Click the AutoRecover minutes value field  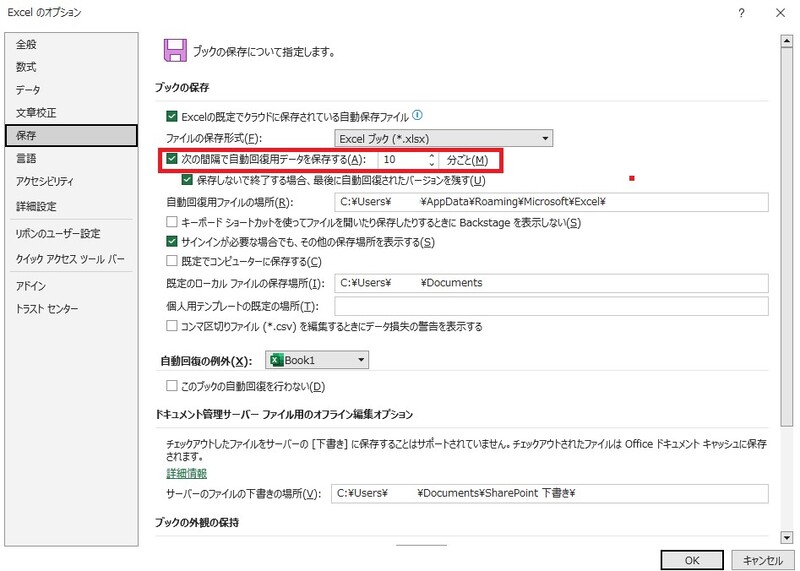(x=403, y=160)
